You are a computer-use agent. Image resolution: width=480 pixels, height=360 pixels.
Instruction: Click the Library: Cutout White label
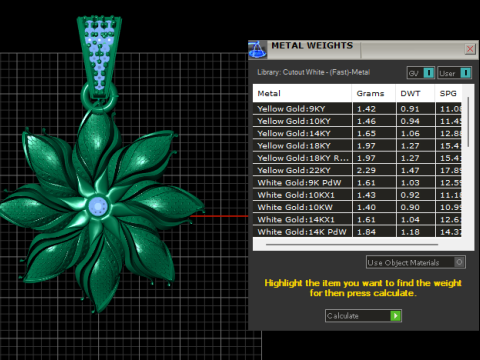click(x=313, y=72)
